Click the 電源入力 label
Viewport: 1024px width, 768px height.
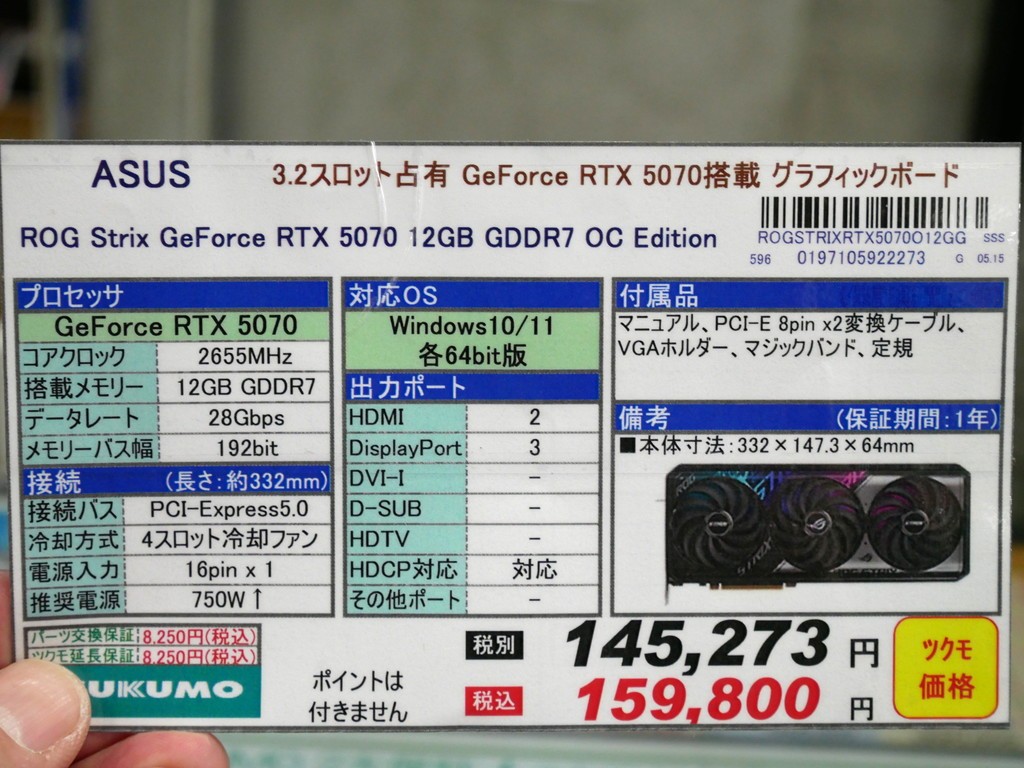(x=73, y=571)
